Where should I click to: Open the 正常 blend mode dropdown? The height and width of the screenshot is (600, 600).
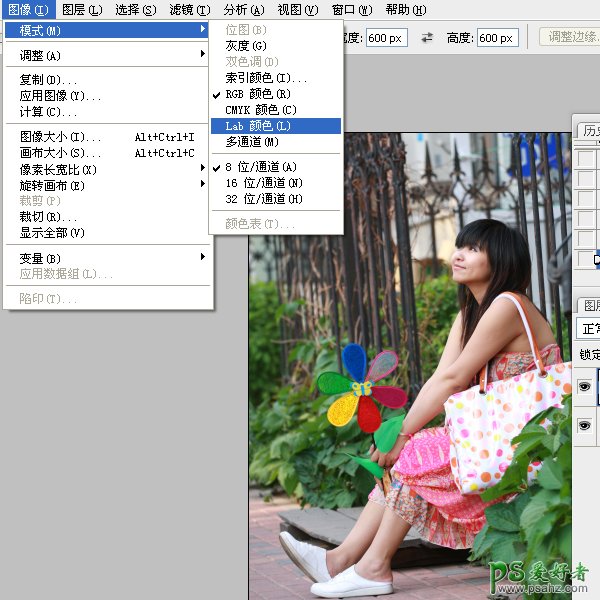click(x=588, y=328)
